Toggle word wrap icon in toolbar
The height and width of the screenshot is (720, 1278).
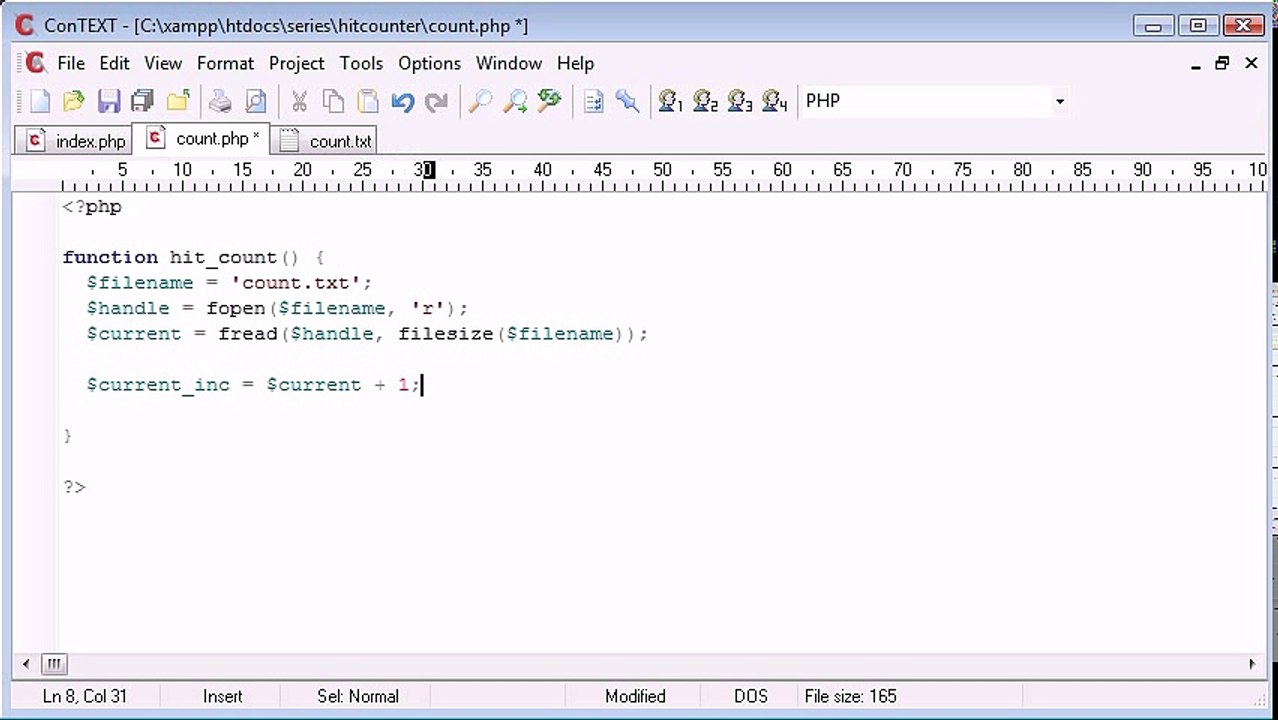point(593,101)
